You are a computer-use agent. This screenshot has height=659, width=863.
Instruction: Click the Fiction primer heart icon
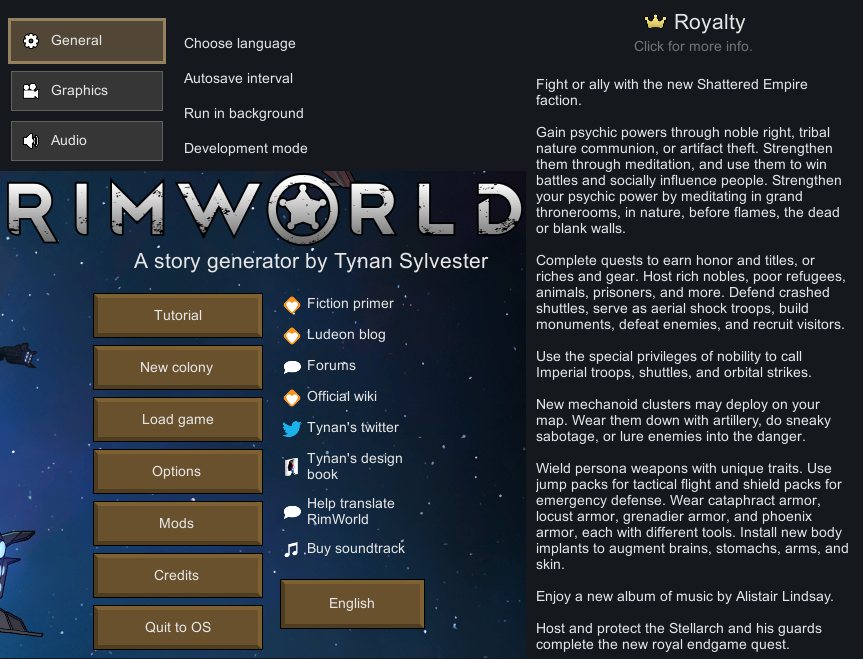[292, 304]
